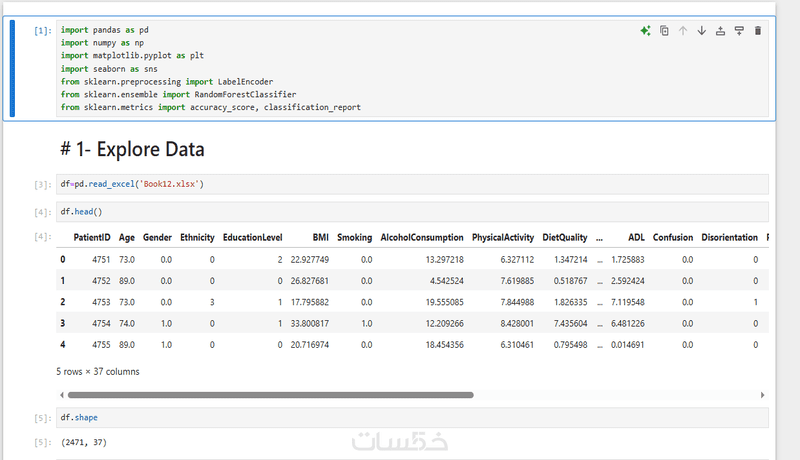Click the Ethnicity column header
Screen dimensions: 800x460
tap(197, 238)
